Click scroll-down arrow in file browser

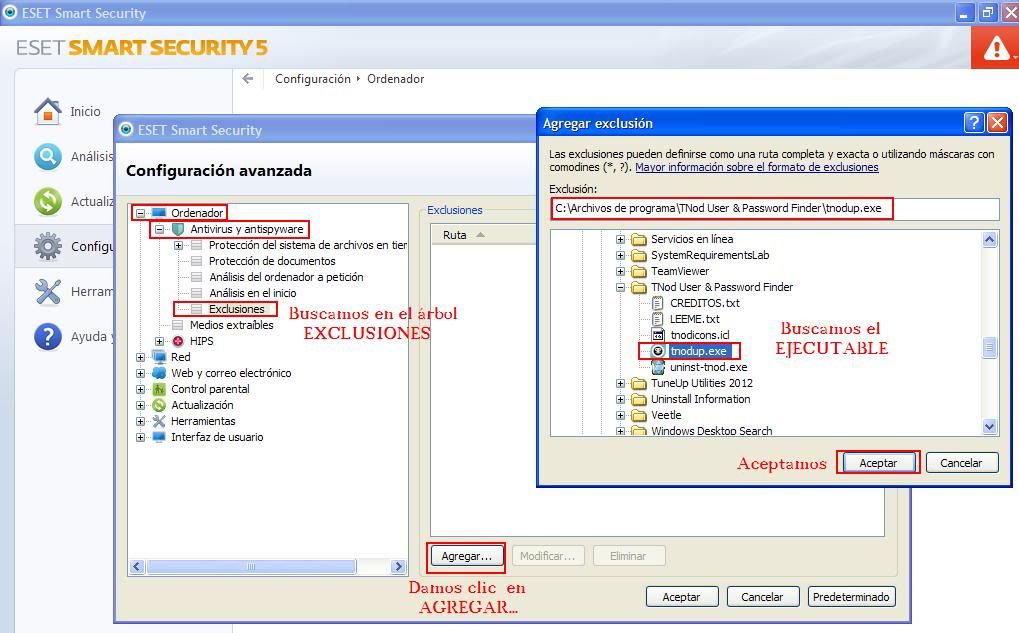[x=989, y=427]
